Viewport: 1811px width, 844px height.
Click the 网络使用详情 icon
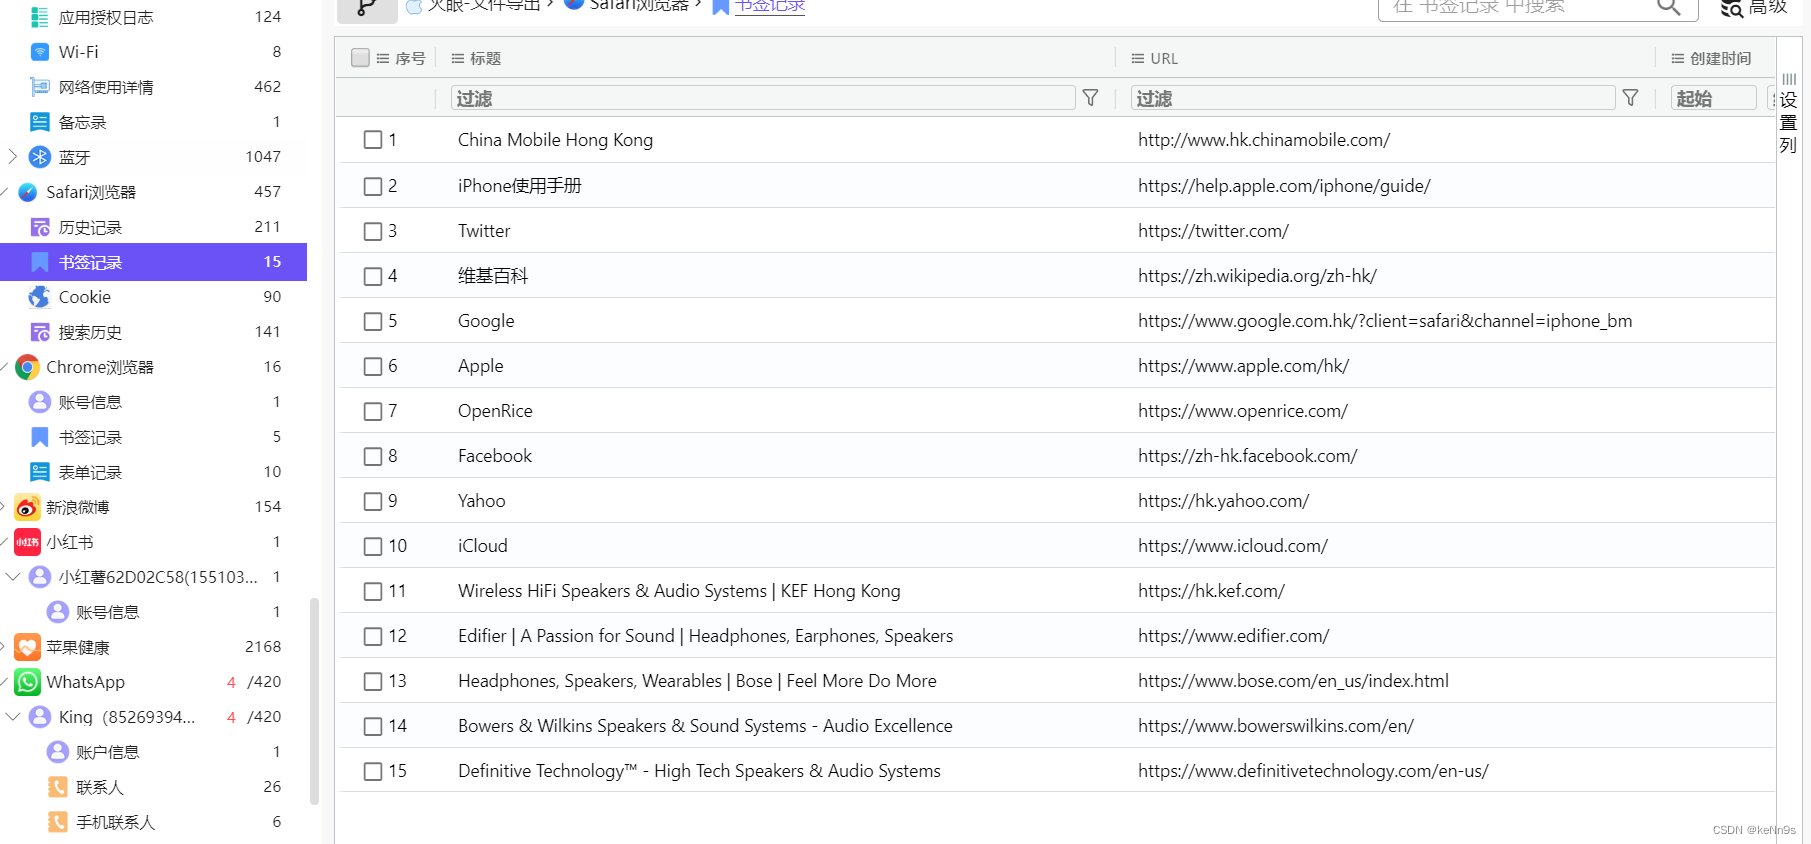click(x=40, y=87)
